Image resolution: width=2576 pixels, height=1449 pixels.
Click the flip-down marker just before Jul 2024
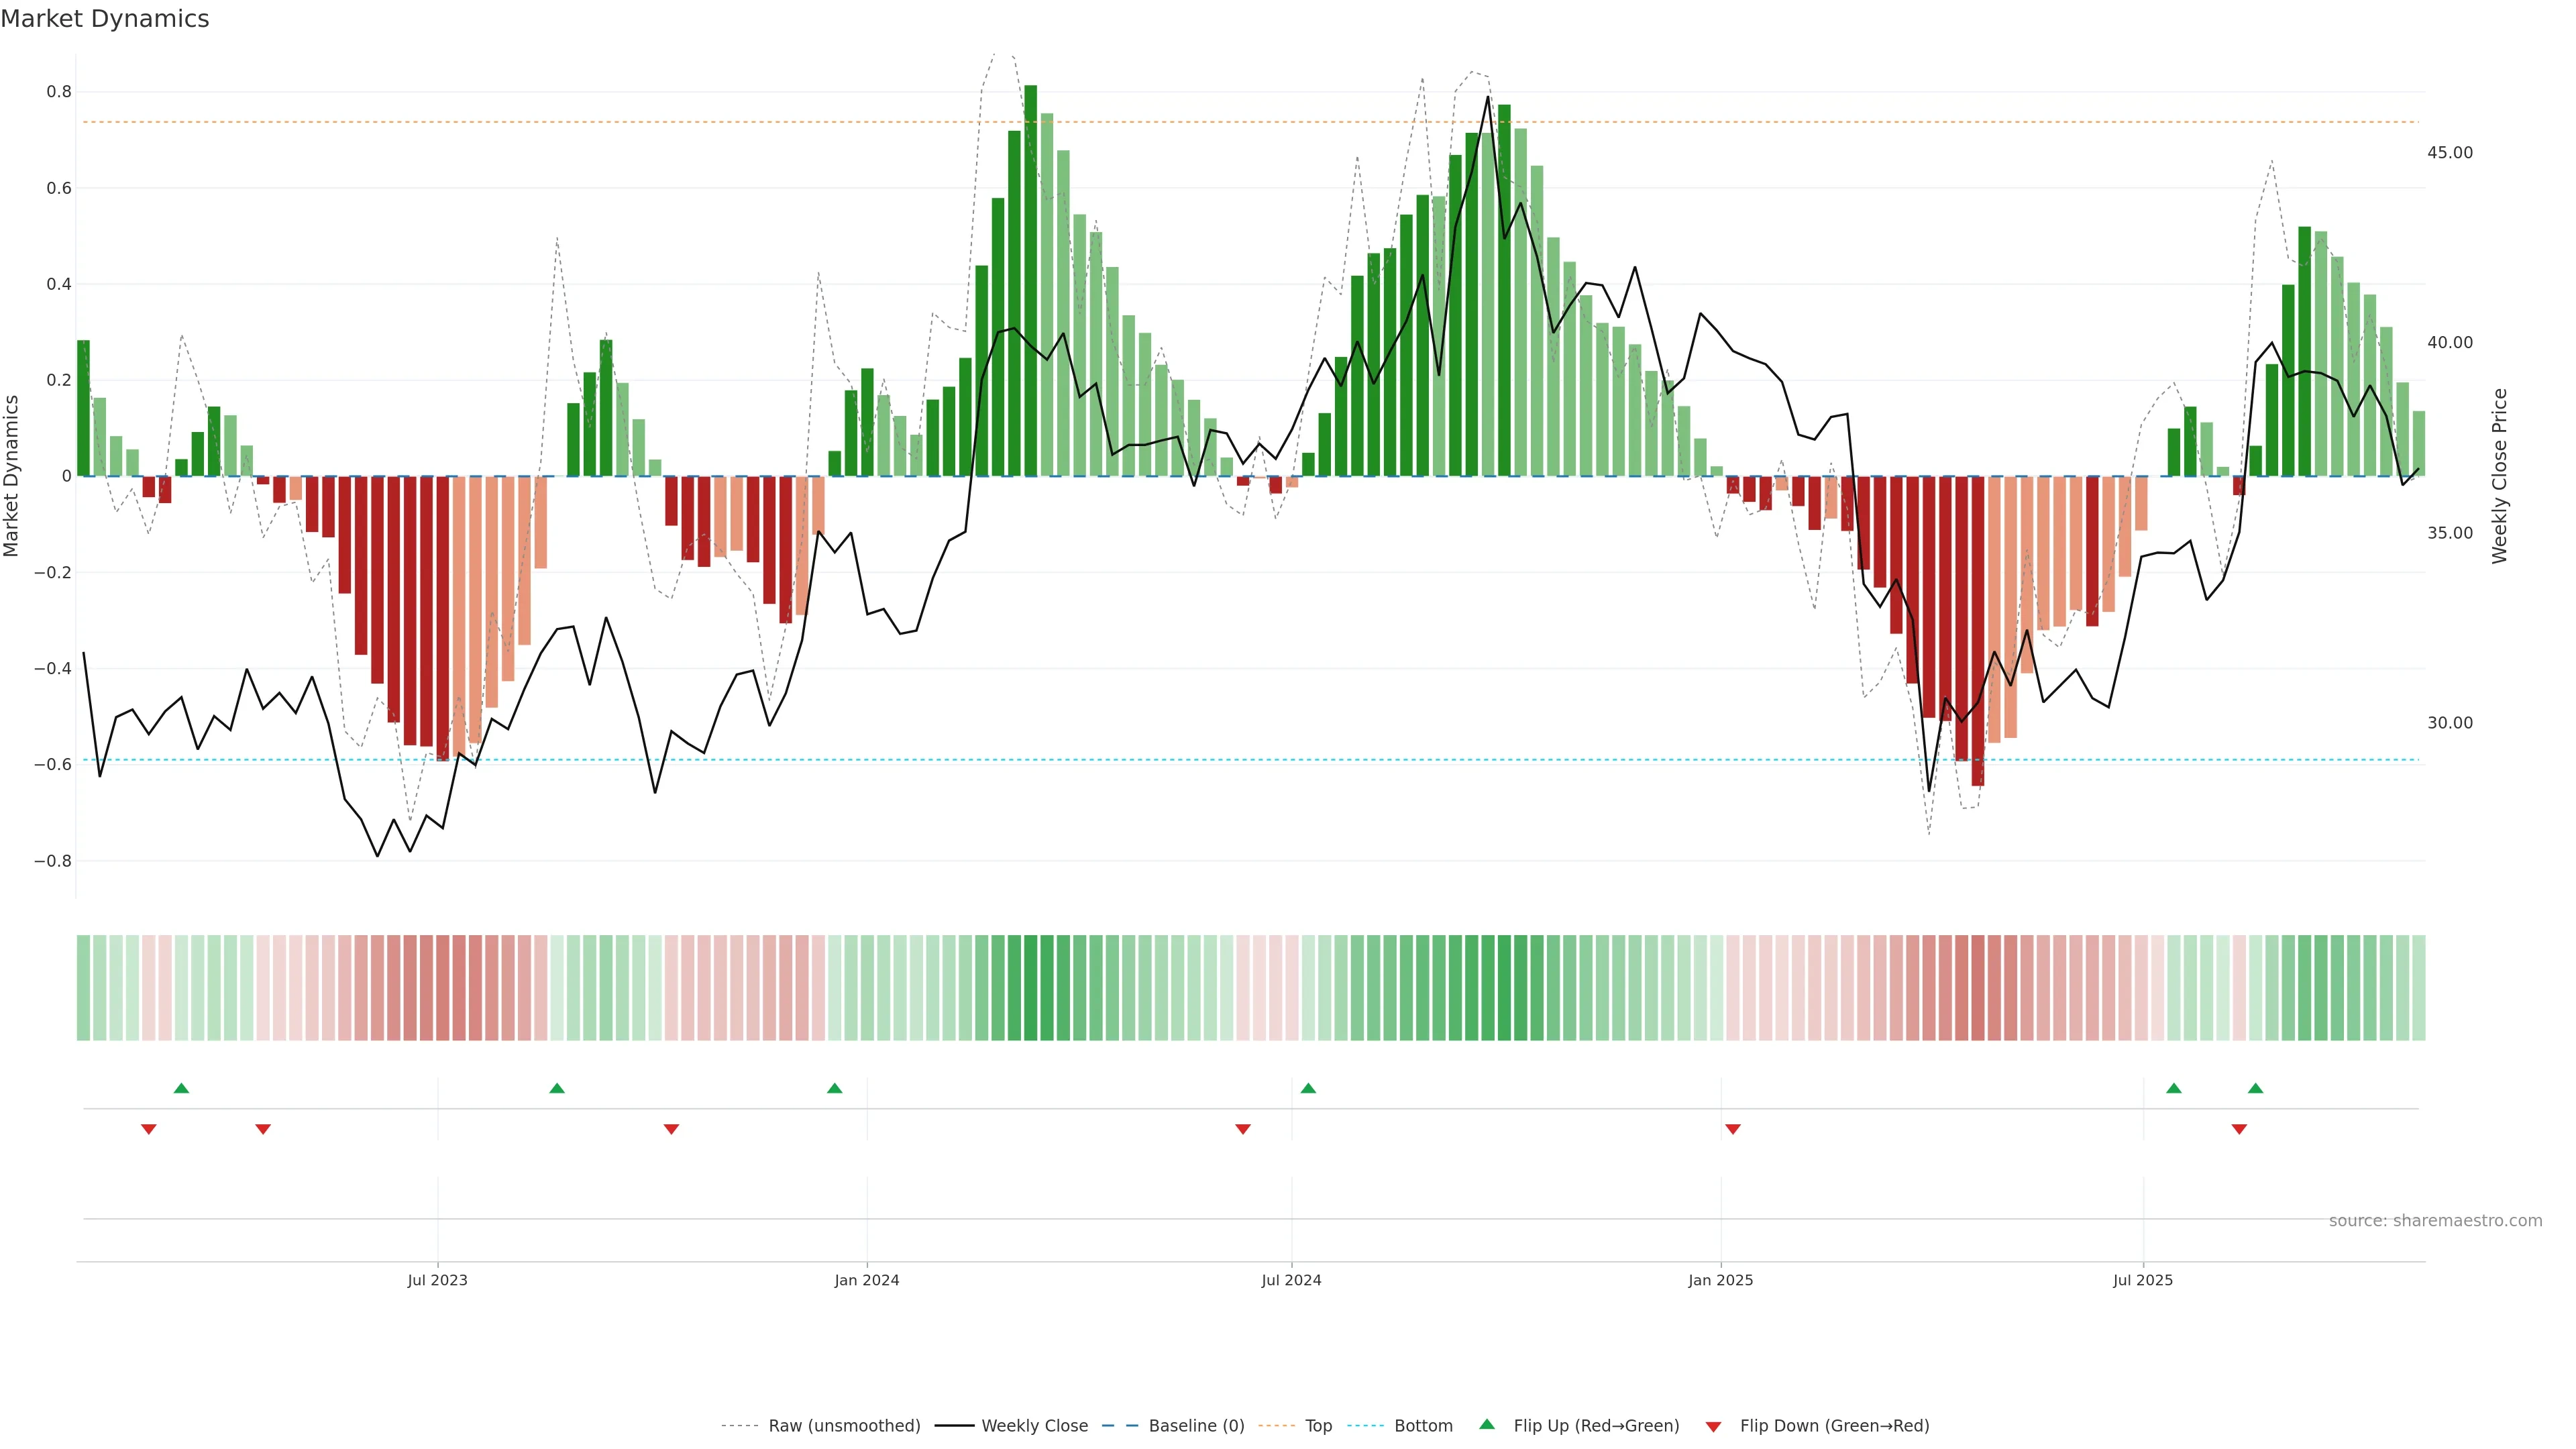tap(1243, 1129)
